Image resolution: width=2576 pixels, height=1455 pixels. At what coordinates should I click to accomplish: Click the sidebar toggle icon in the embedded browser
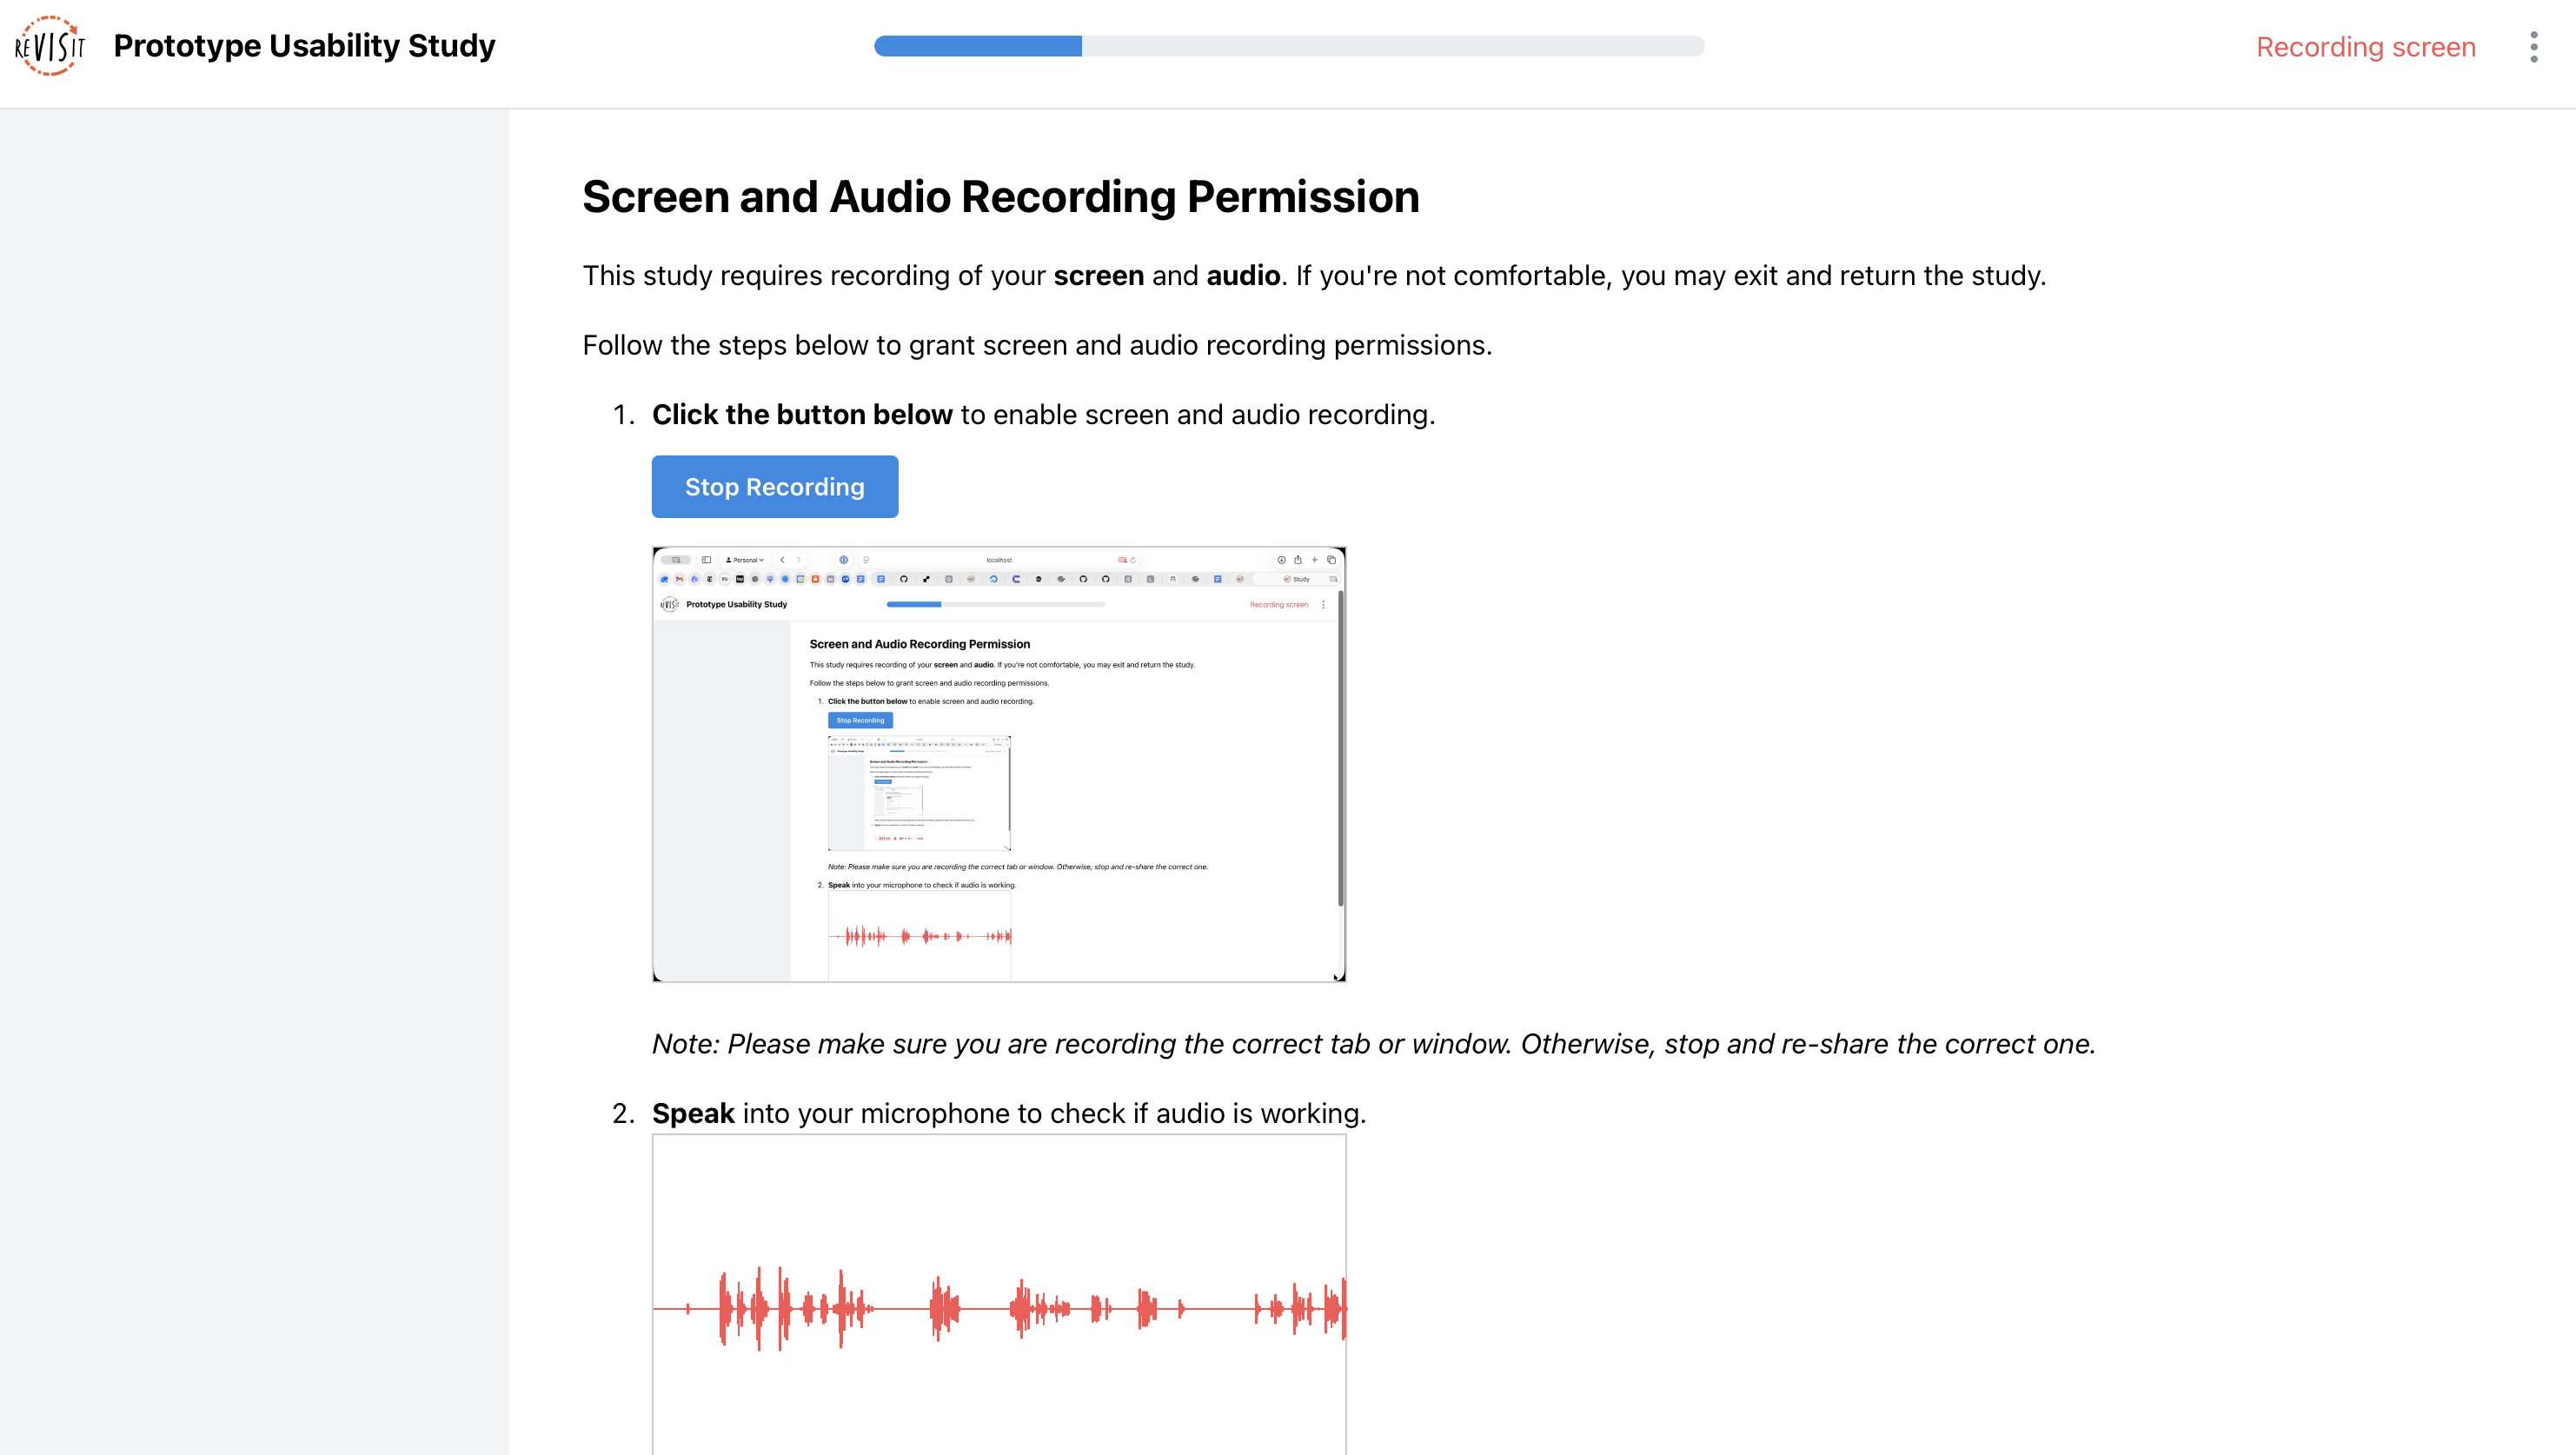707,560
